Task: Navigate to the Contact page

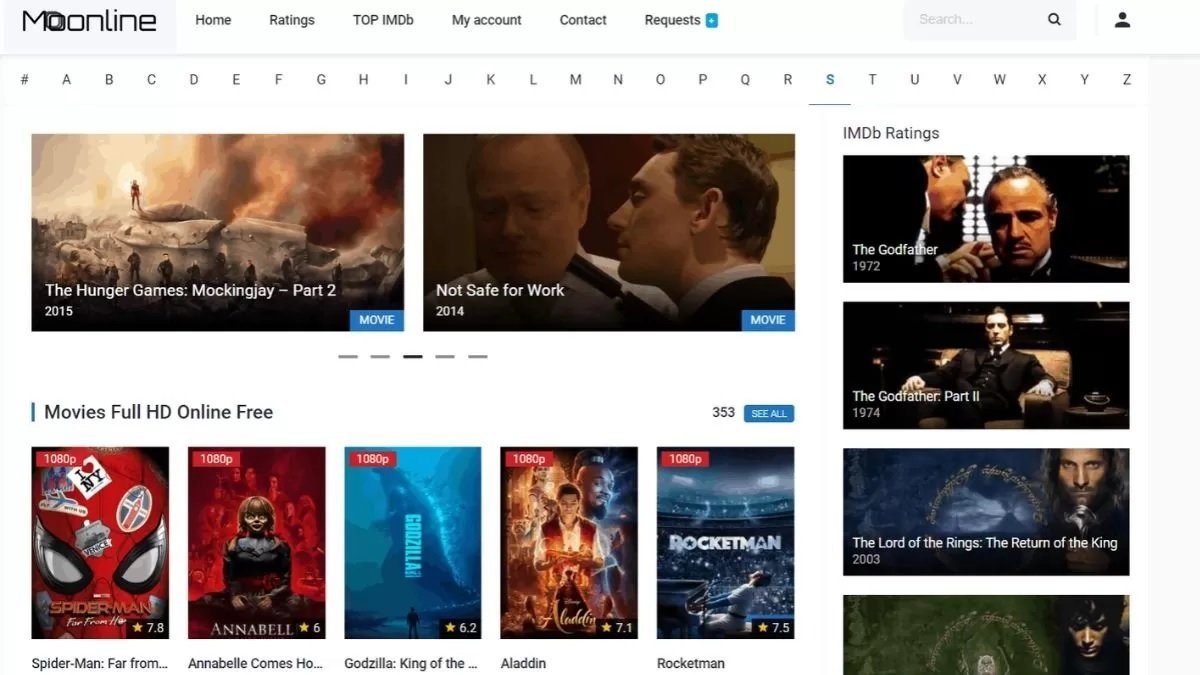Action: pyautogui.click(x=583, y=20)
